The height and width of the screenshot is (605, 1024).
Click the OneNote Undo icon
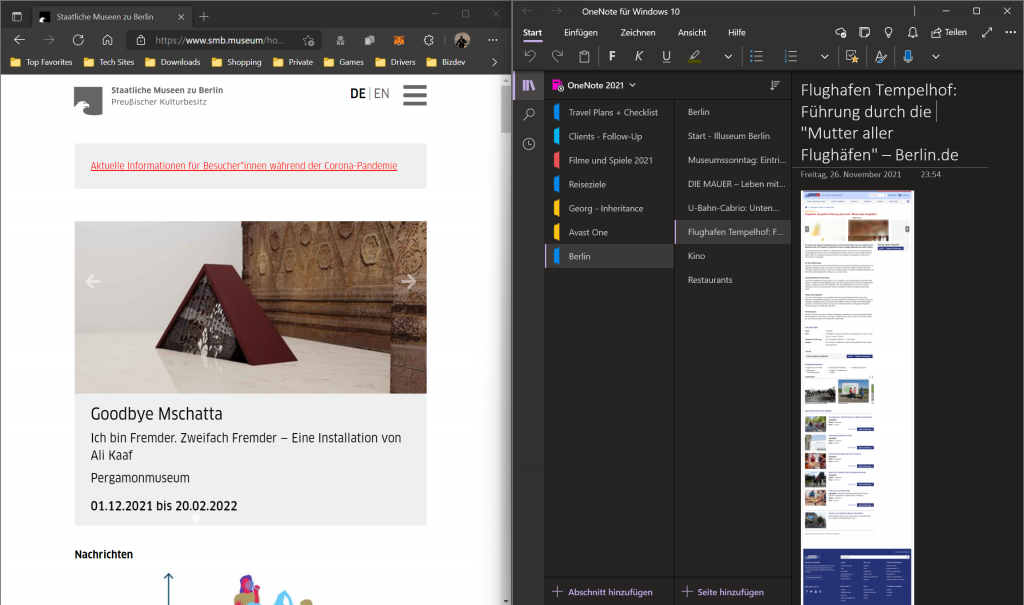tap(530, 57)
